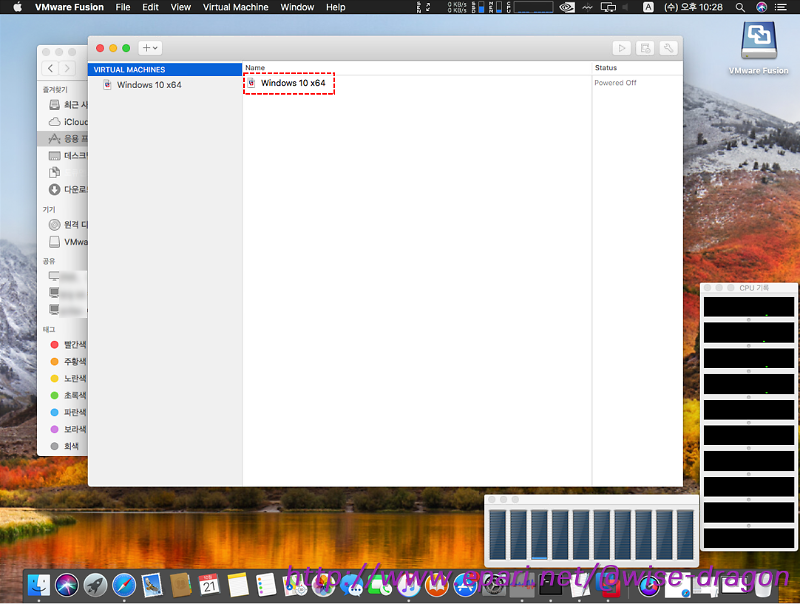
Task: Open Spotlight search in menu bar
Action: pos(740,7)
